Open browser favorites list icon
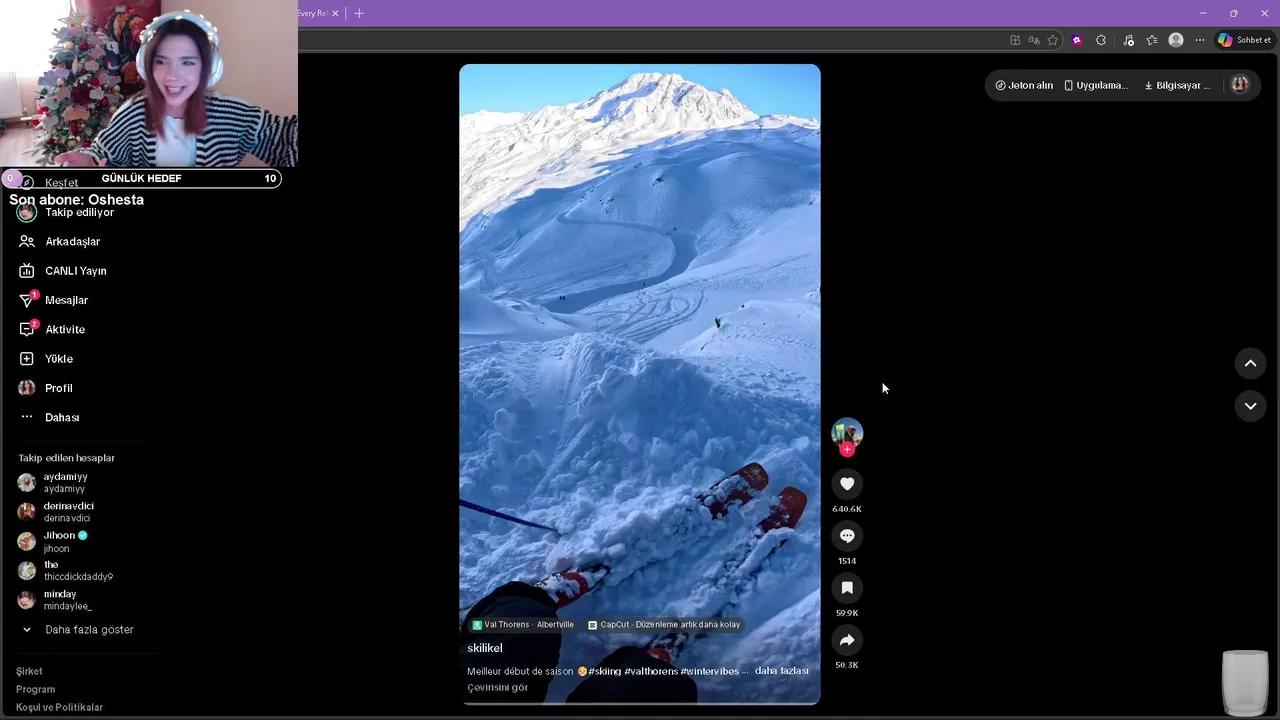This screenshot has width=1280, height=720. (x=1152, y=40)
